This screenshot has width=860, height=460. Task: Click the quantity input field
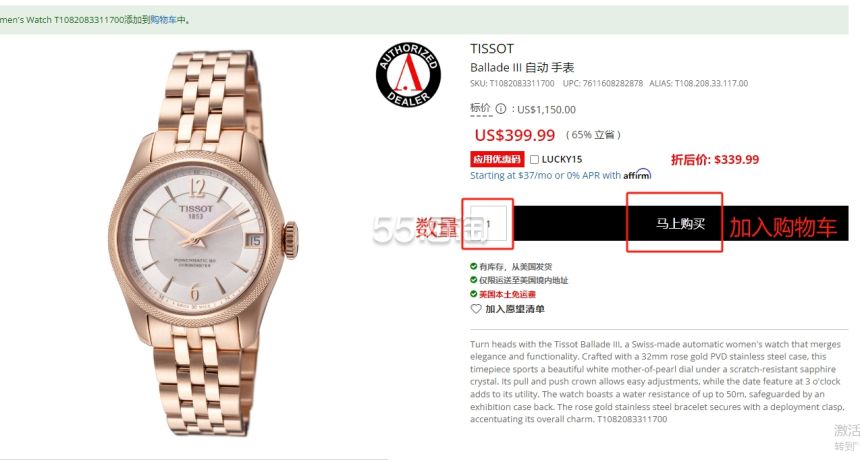click(488, 223)
